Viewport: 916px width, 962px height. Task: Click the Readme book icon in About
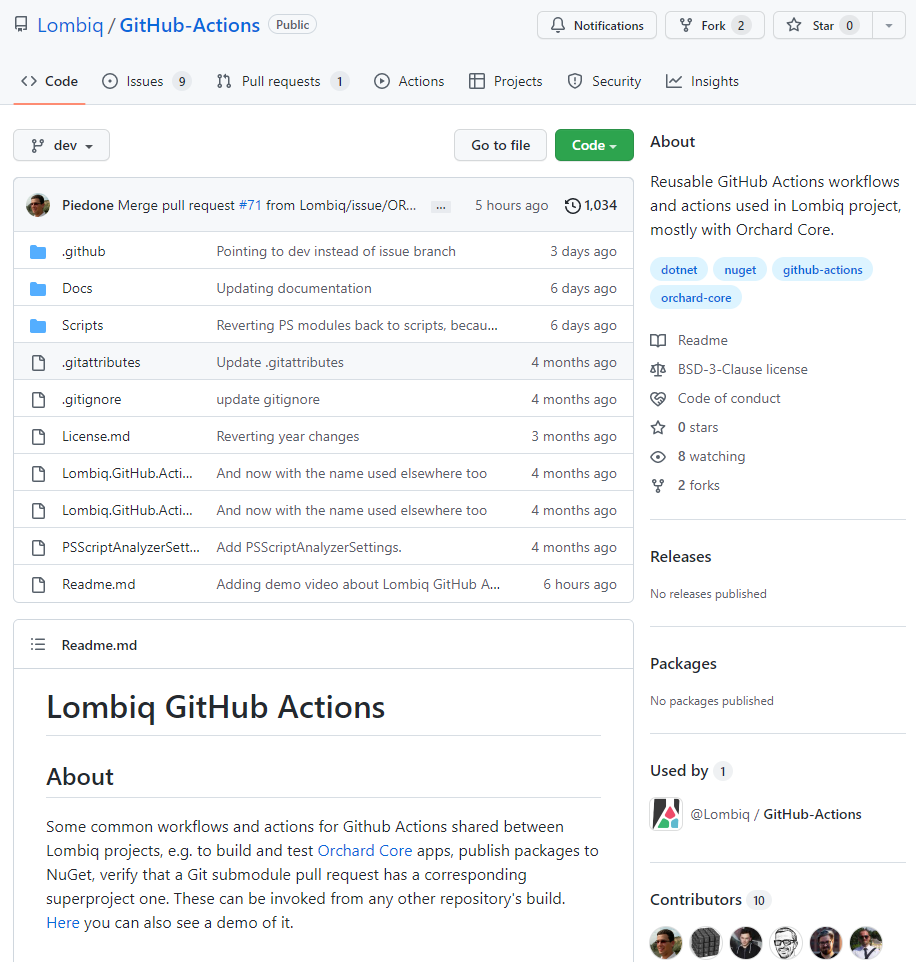[x=658, y=341]
